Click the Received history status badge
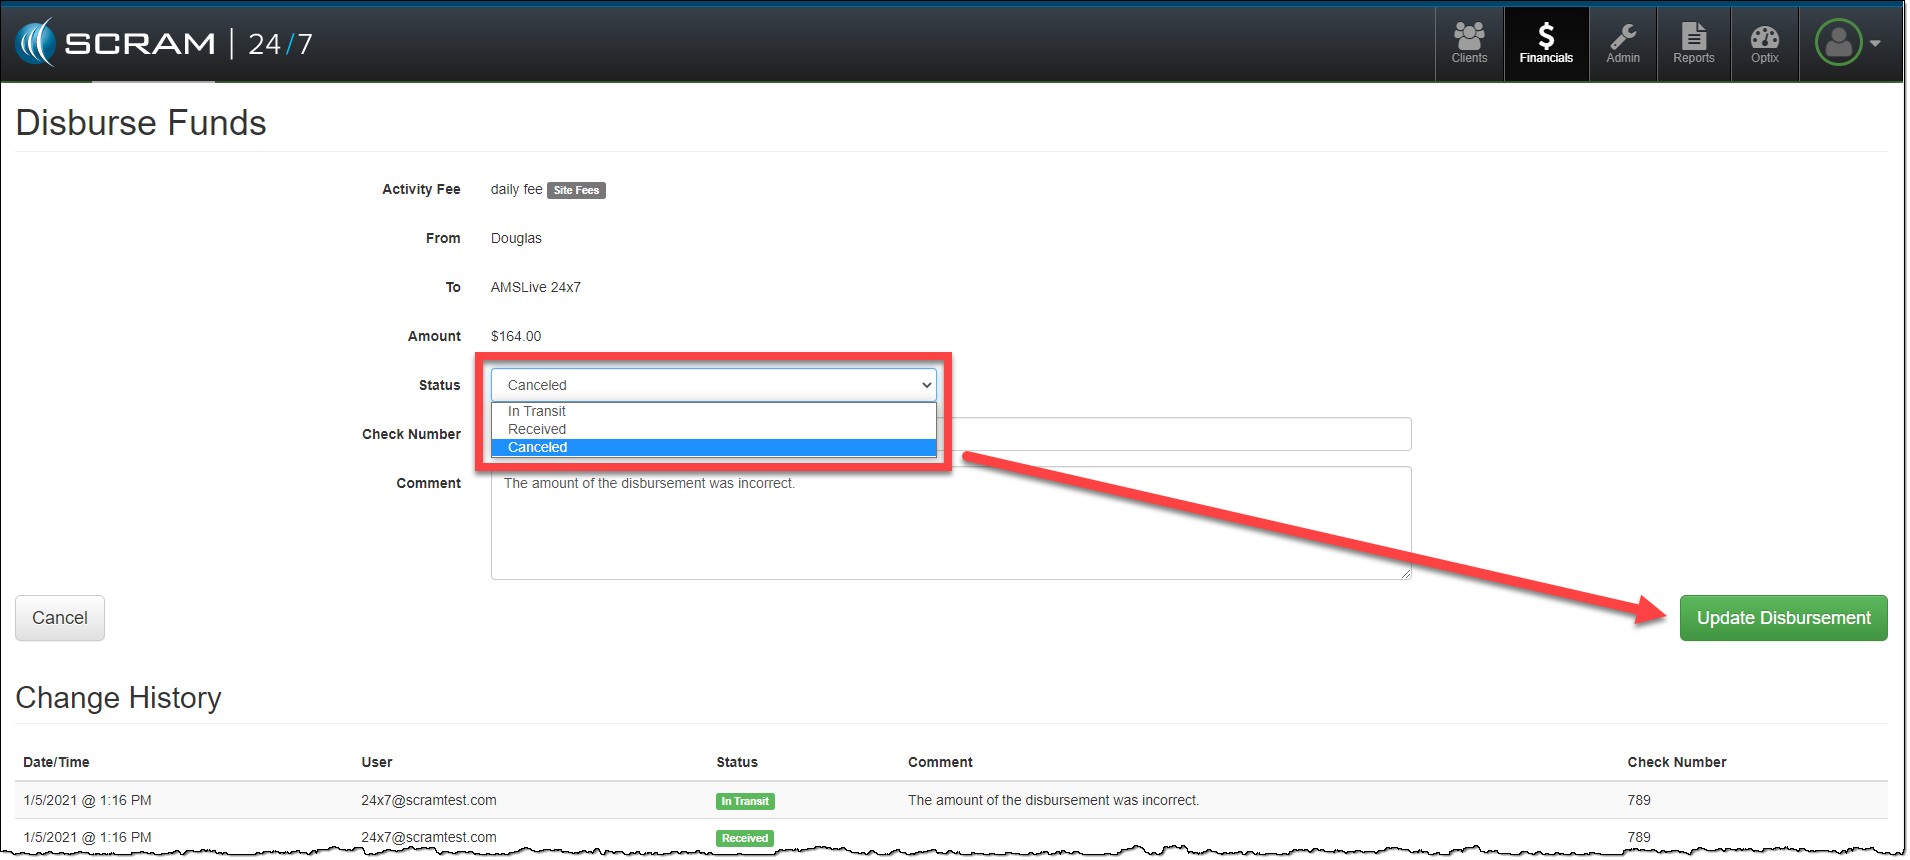 (745, 838)
